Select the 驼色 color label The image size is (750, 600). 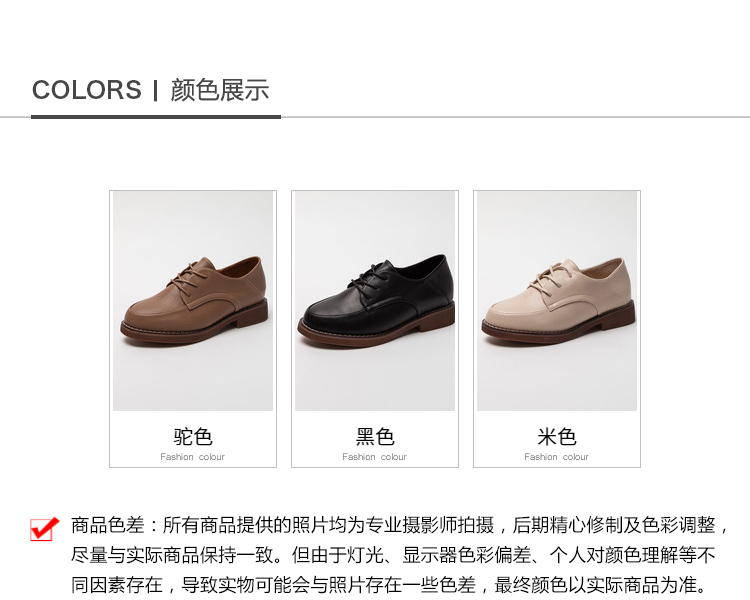click(x=193, y=437)
